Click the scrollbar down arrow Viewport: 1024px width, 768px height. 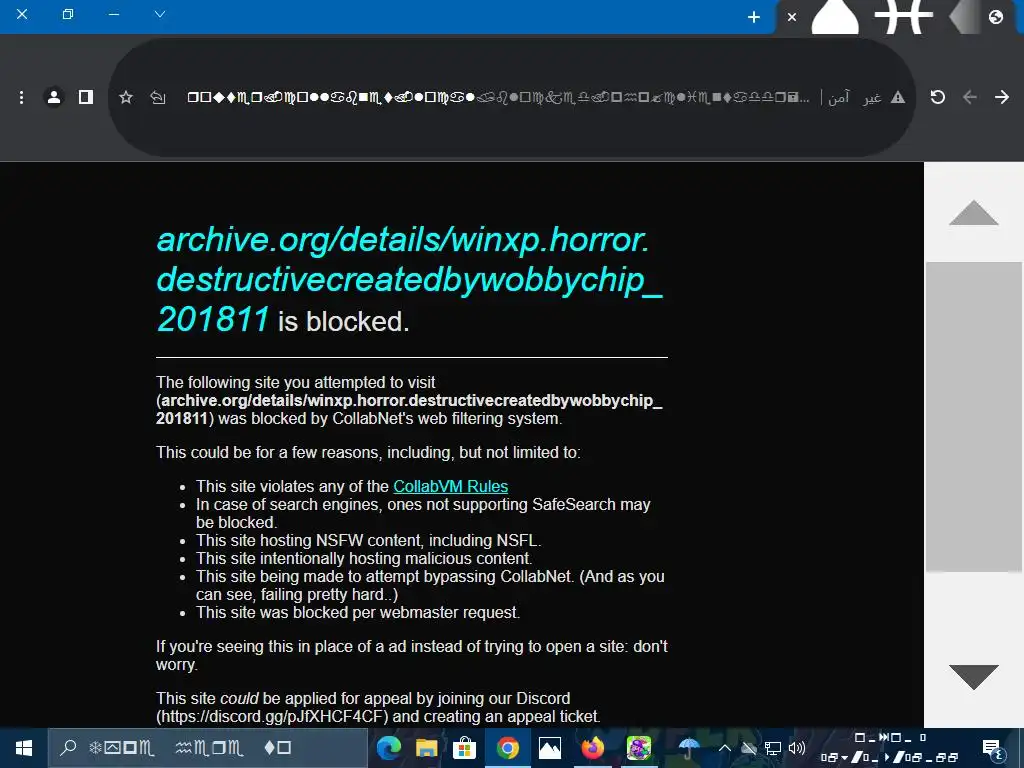pyautogui.click(x=974, y=677)
